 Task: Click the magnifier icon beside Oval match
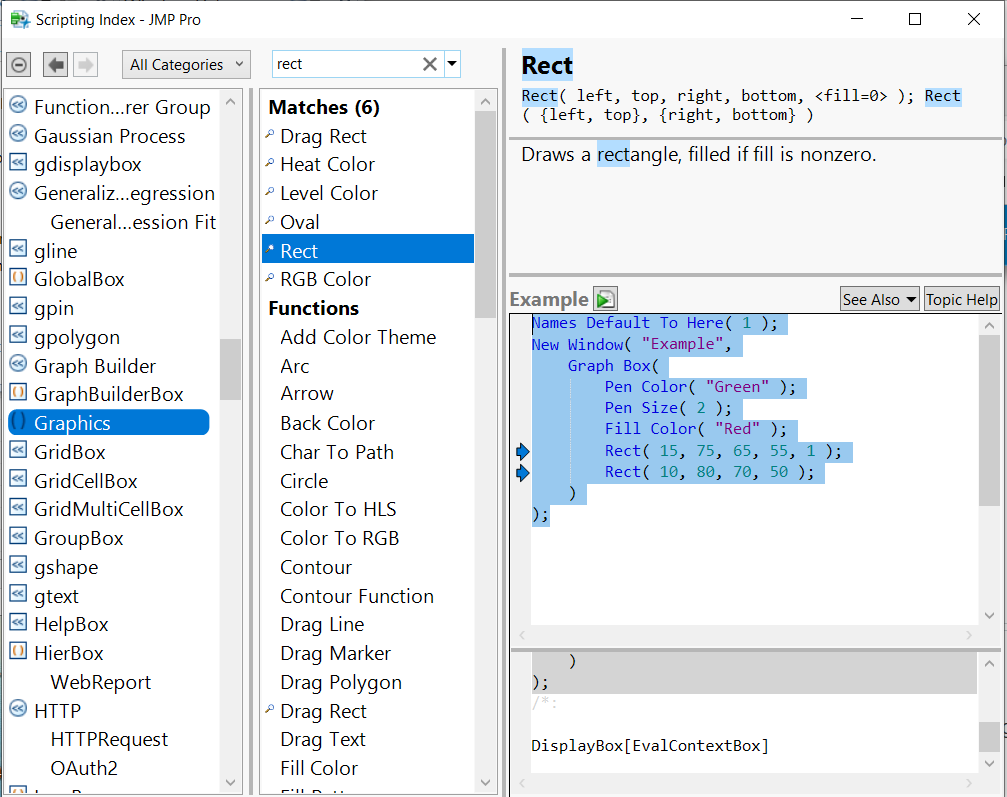[x=270, y=221]
